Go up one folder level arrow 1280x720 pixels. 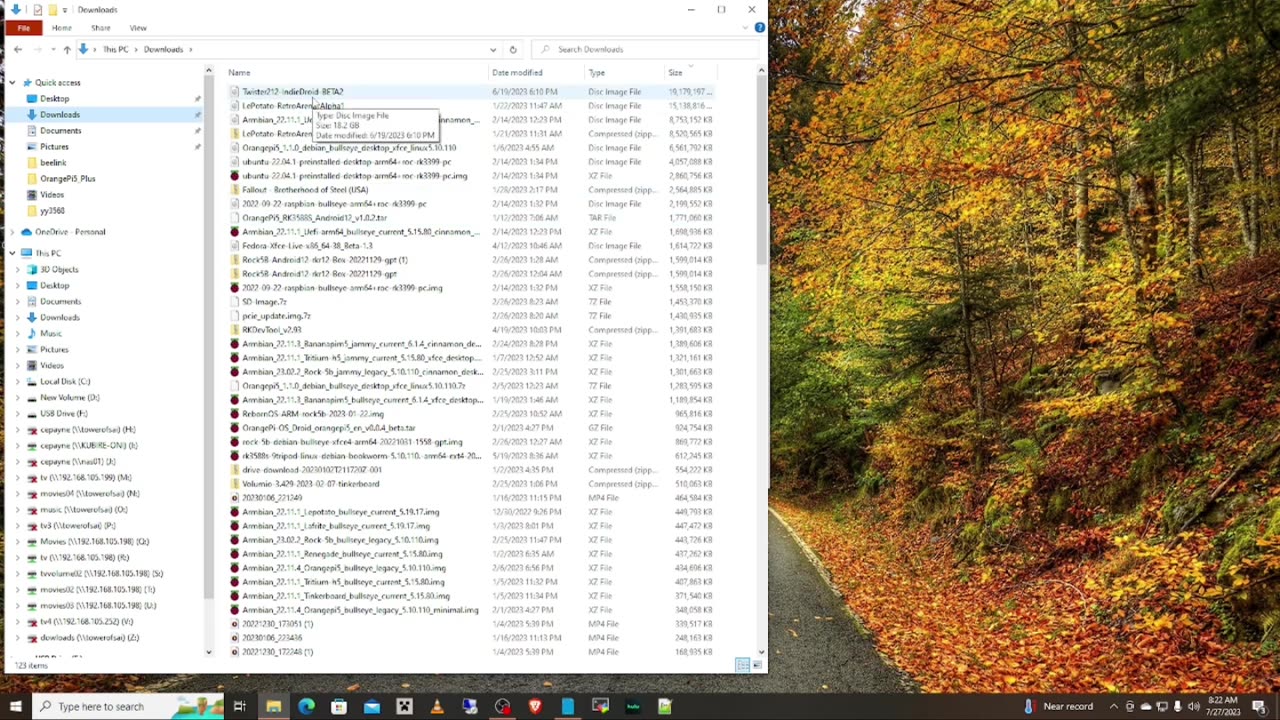67,49
